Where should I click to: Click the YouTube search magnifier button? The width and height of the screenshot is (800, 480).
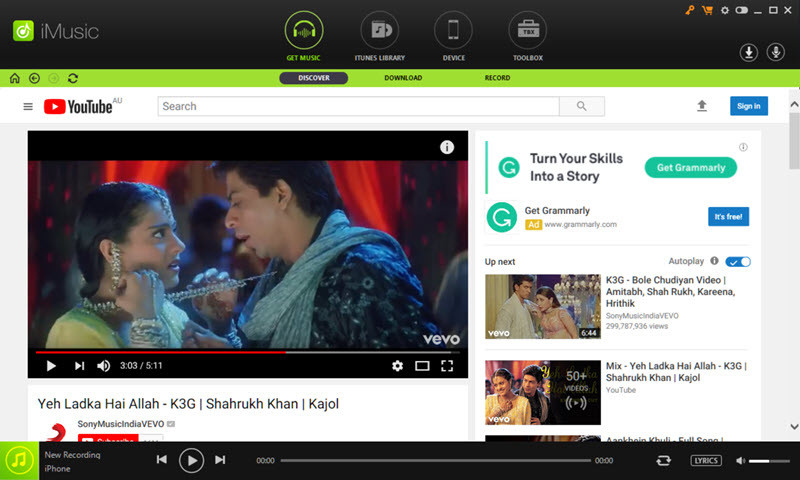click(x=582, y=106)
